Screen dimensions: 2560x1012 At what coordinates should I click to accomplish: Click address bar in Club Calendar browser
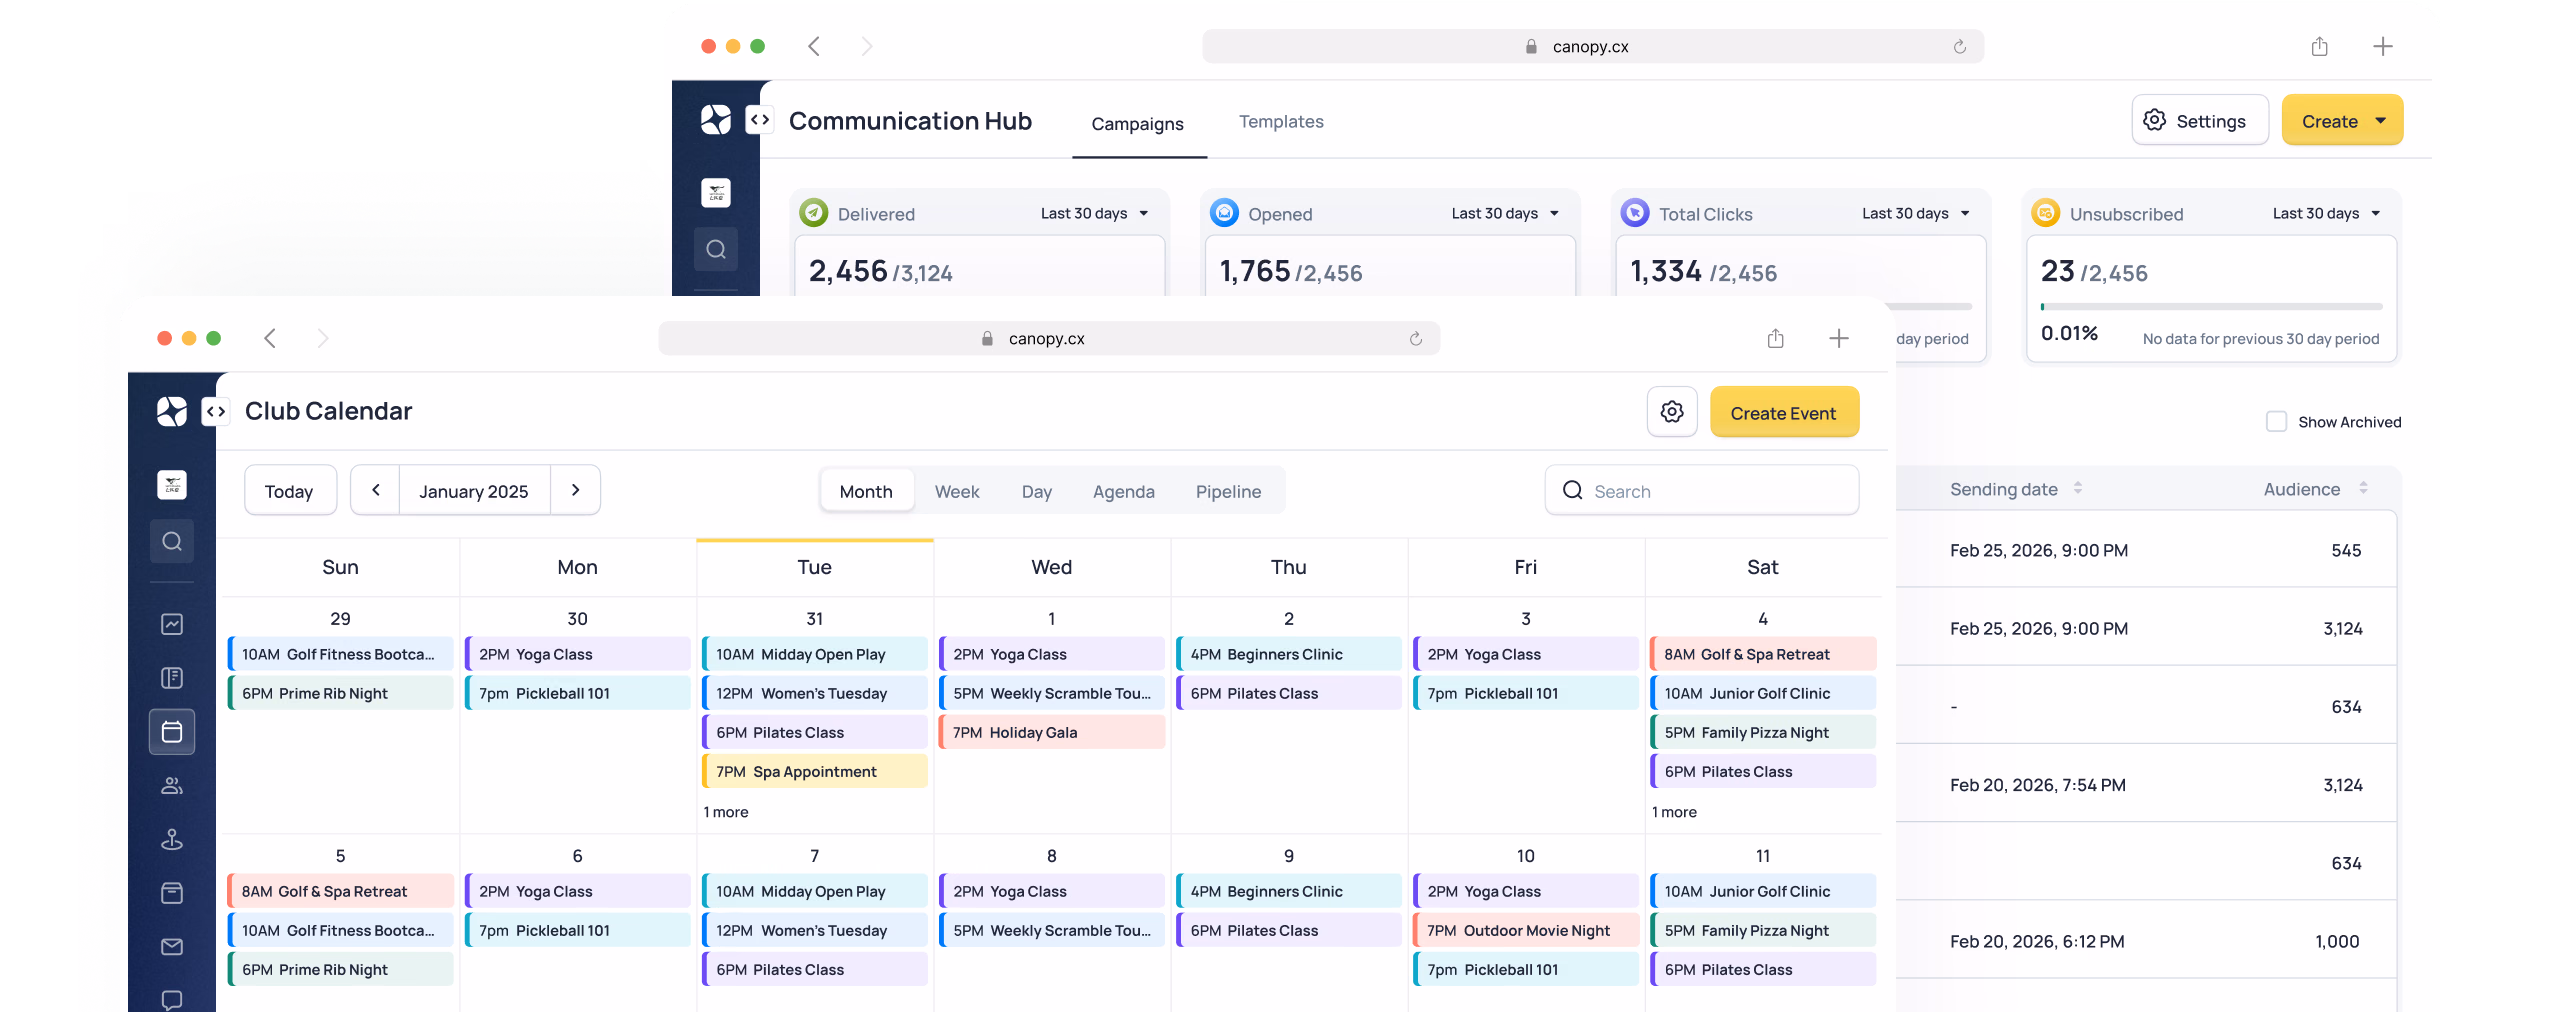click(1049, 338)
